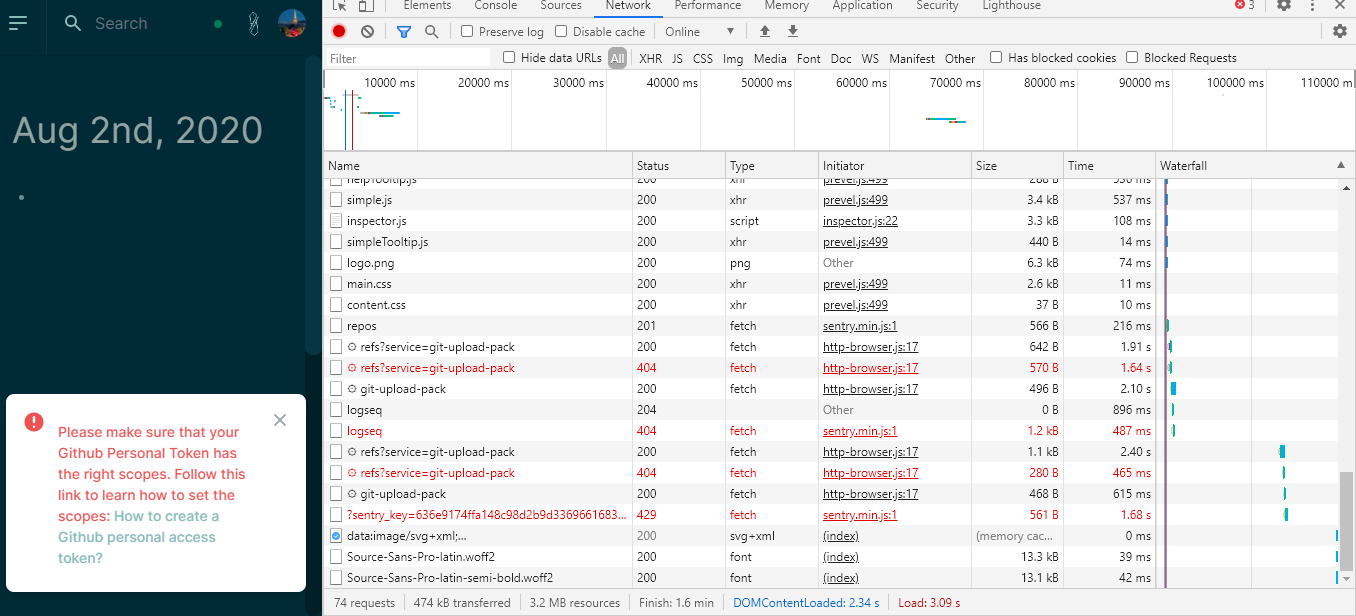This screenshot has width=1356, height=616.
Task: Filter requests by Font
Action: tap(809, 58)
